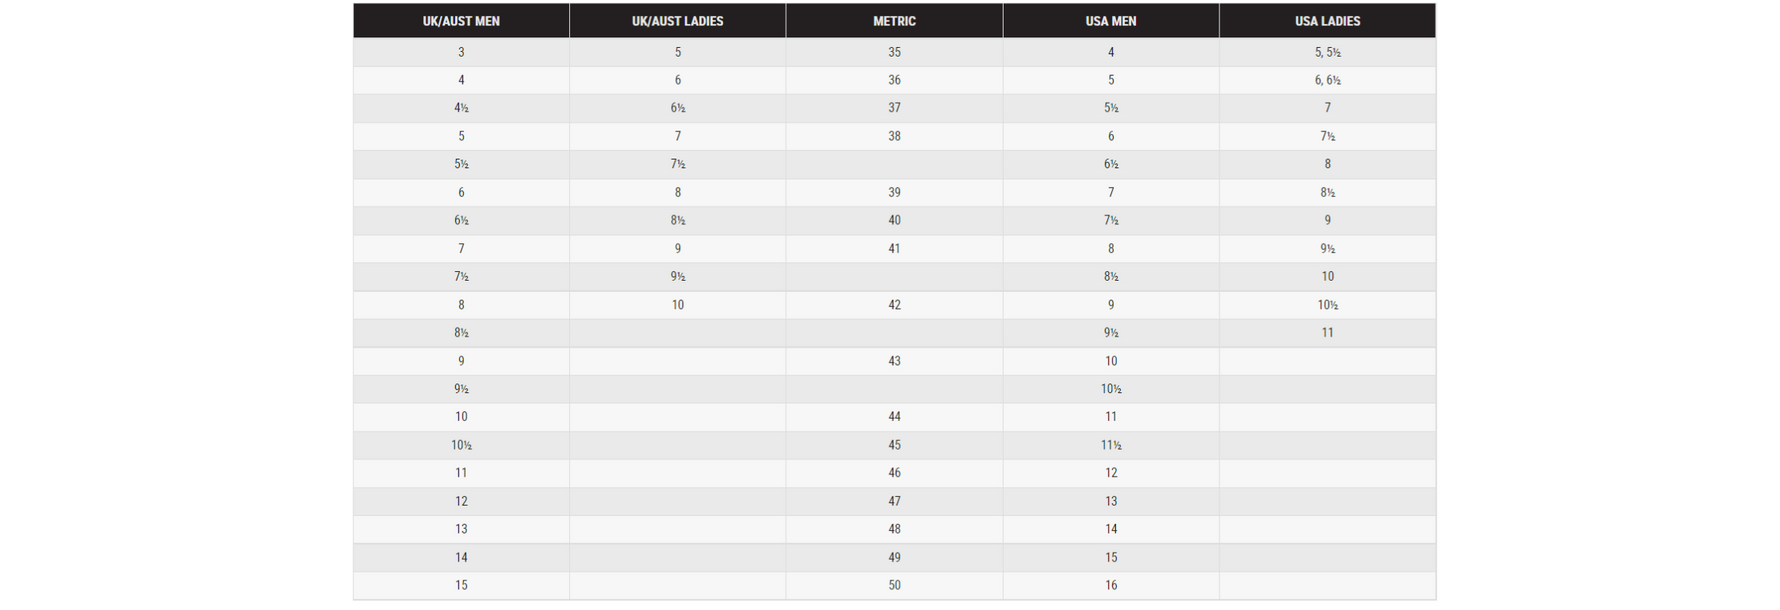Select USA Men size 16 cell
This screenshot has width=1780, height=610.
pos(1110,585)
